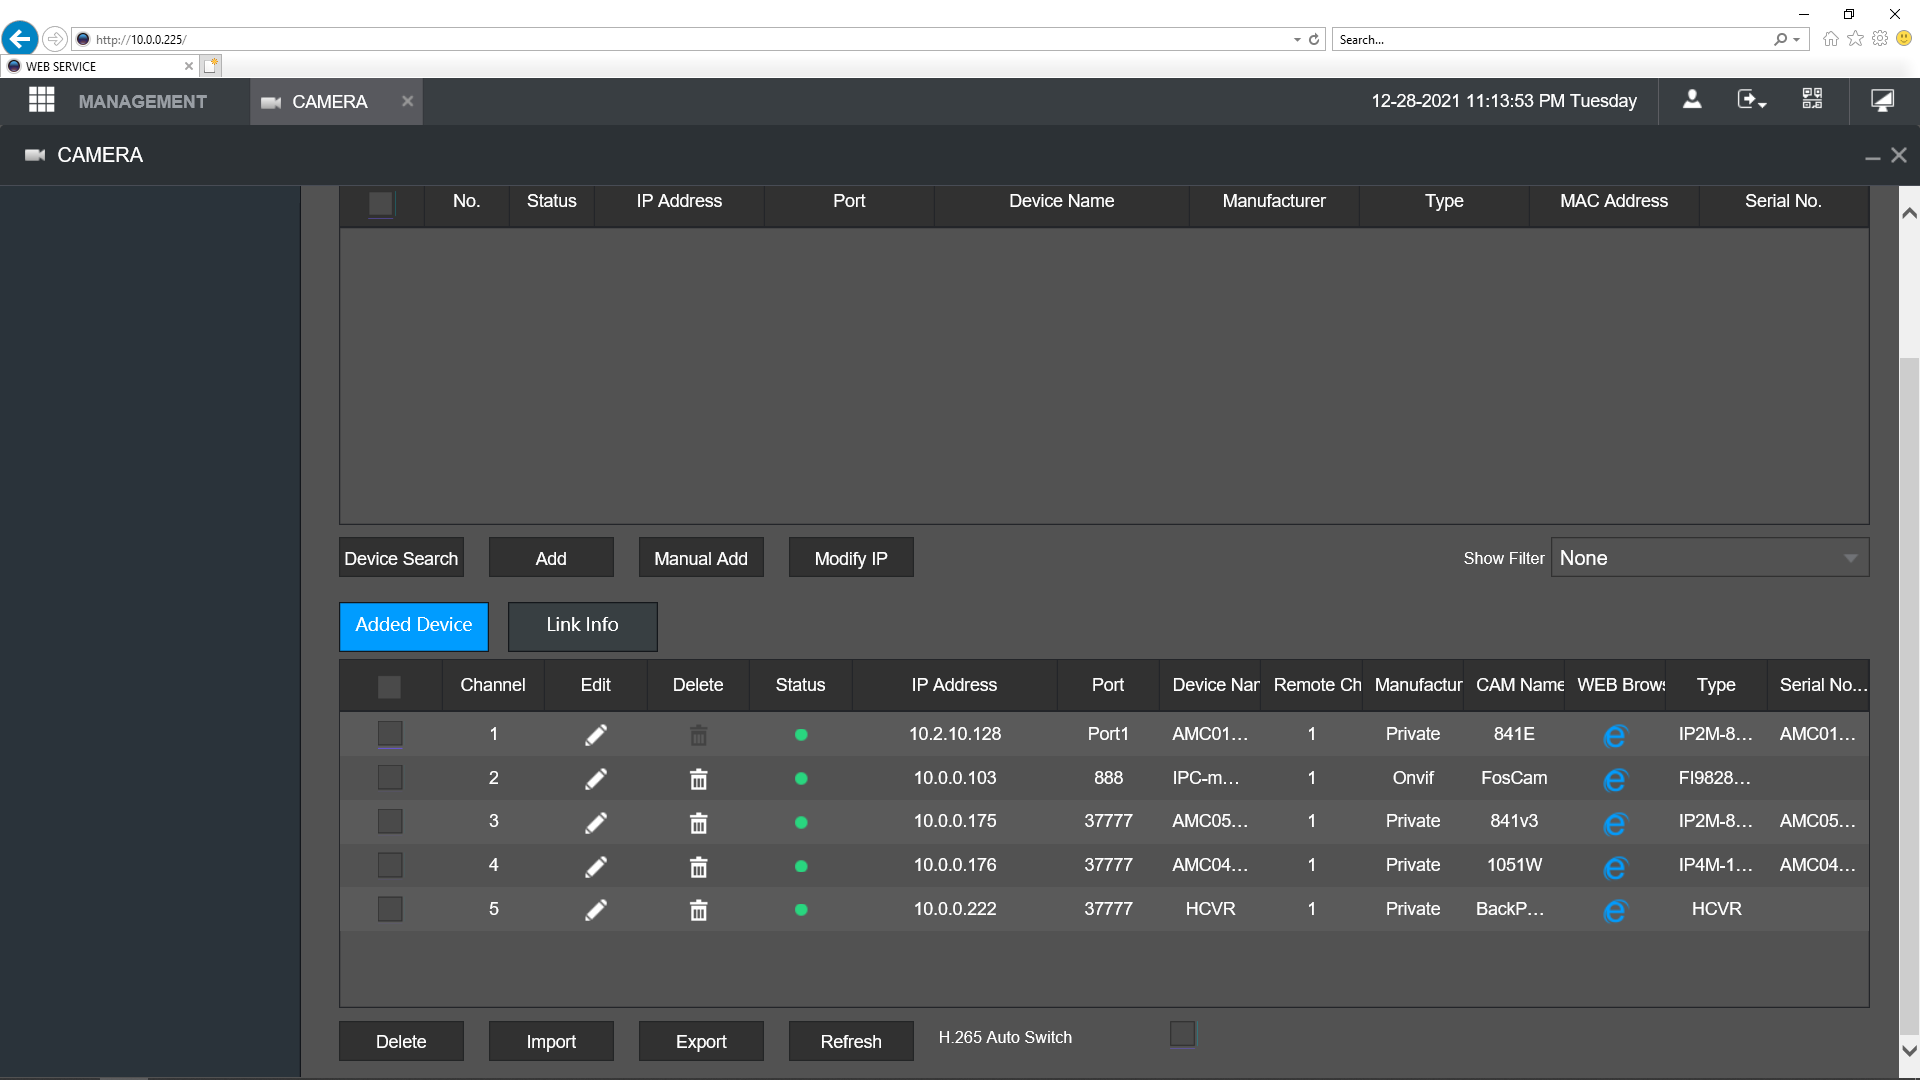Switch to Added Device tab
Screen dimensions: 1920x1080
tap(414, 626)
